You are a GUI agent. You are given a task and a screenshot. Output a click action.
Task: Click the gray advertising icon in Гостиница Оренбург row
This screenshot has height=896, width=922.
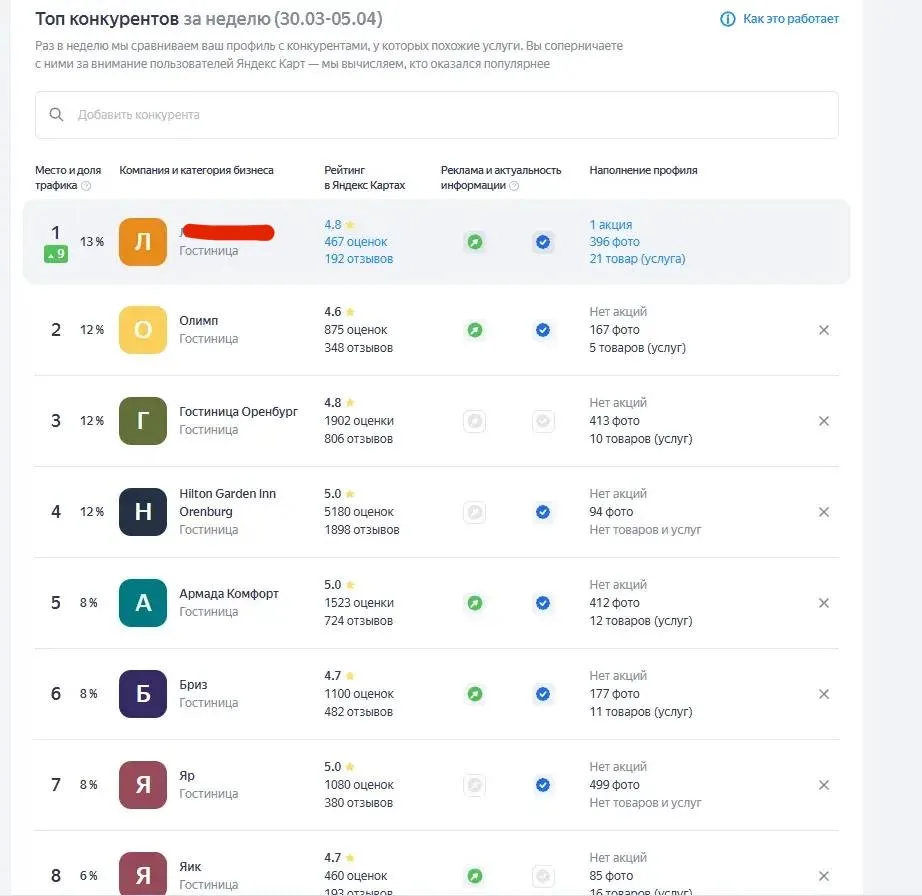(x=475, y=421)
